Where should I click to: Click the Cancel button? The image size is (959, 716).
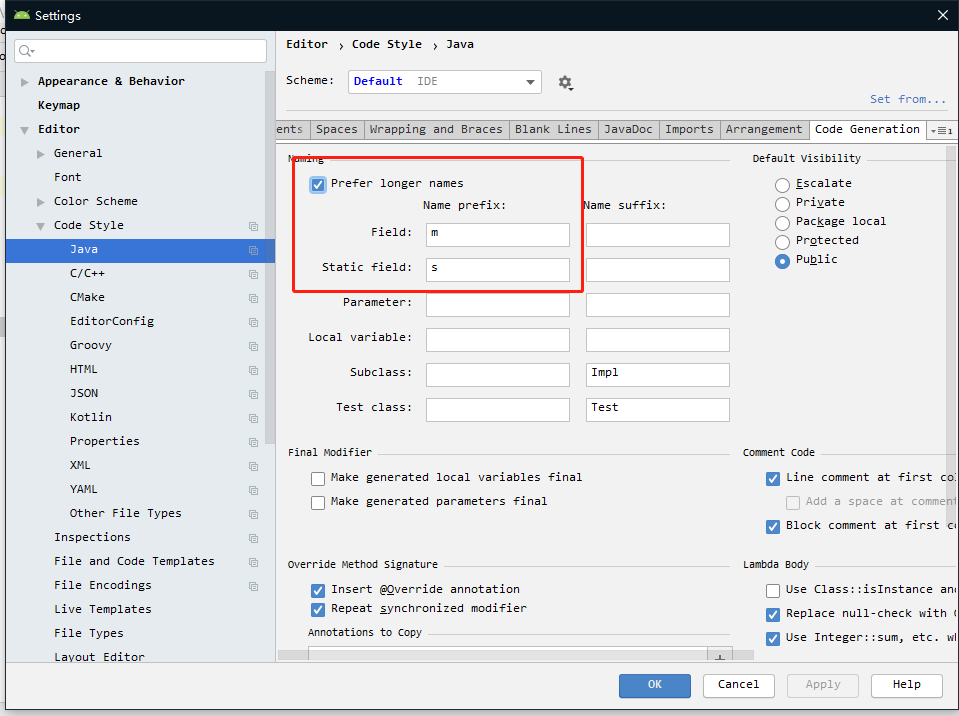tap(738, 685)
